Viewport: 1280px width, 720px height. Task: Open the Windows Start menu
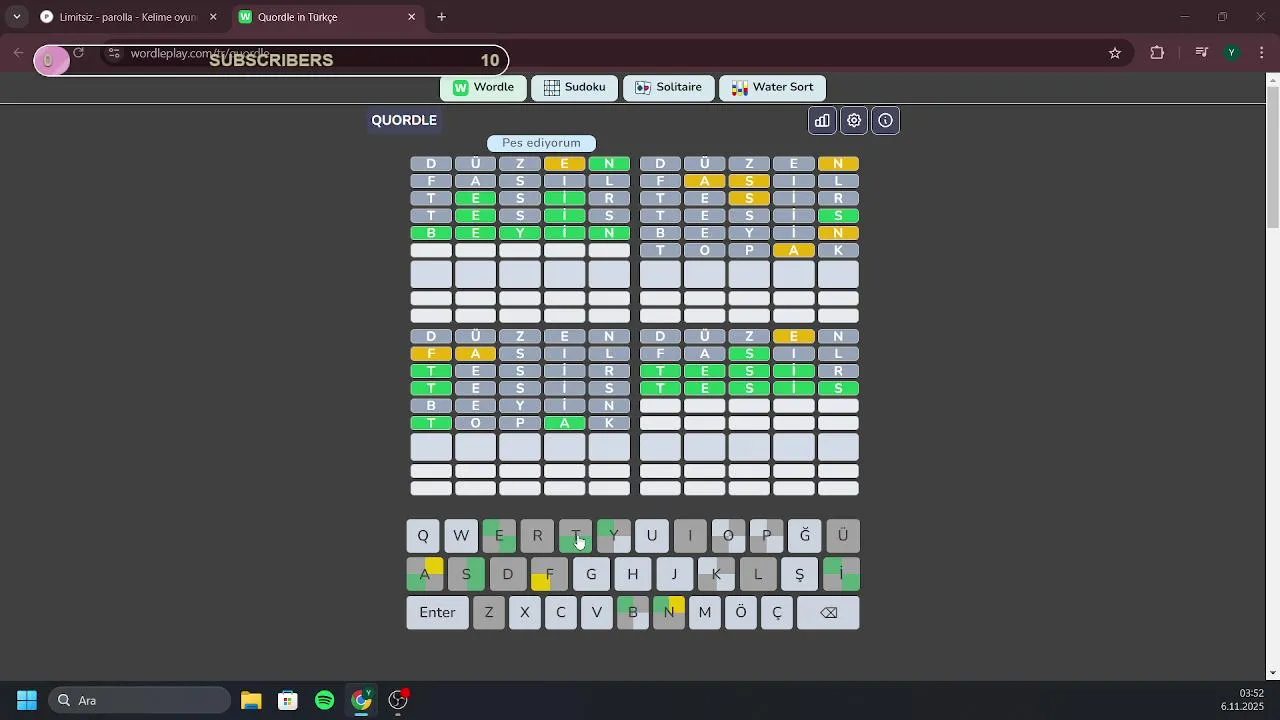27,700
